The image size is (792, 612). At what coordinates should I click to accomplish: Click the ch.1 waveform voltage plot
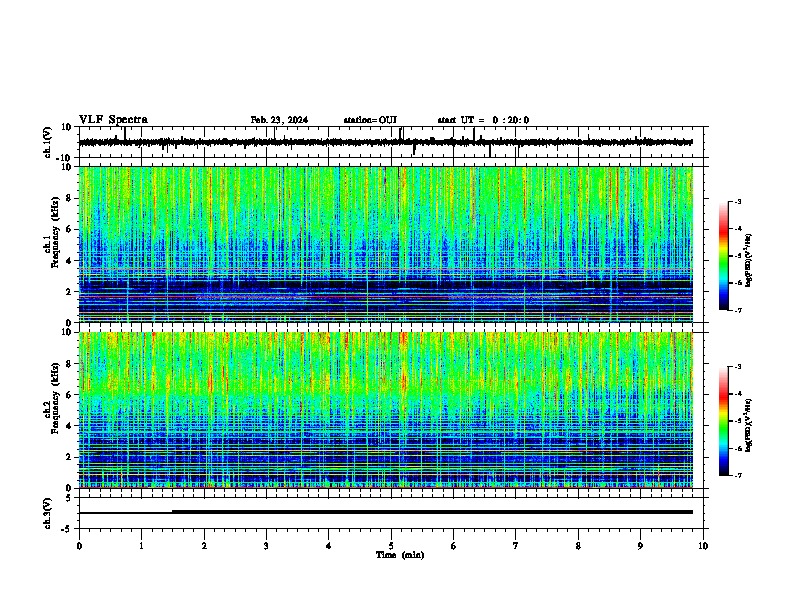click(390, 142)
